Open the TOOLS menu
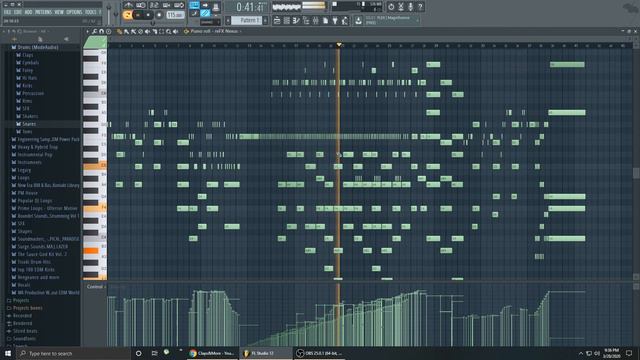 click(91, 12)
